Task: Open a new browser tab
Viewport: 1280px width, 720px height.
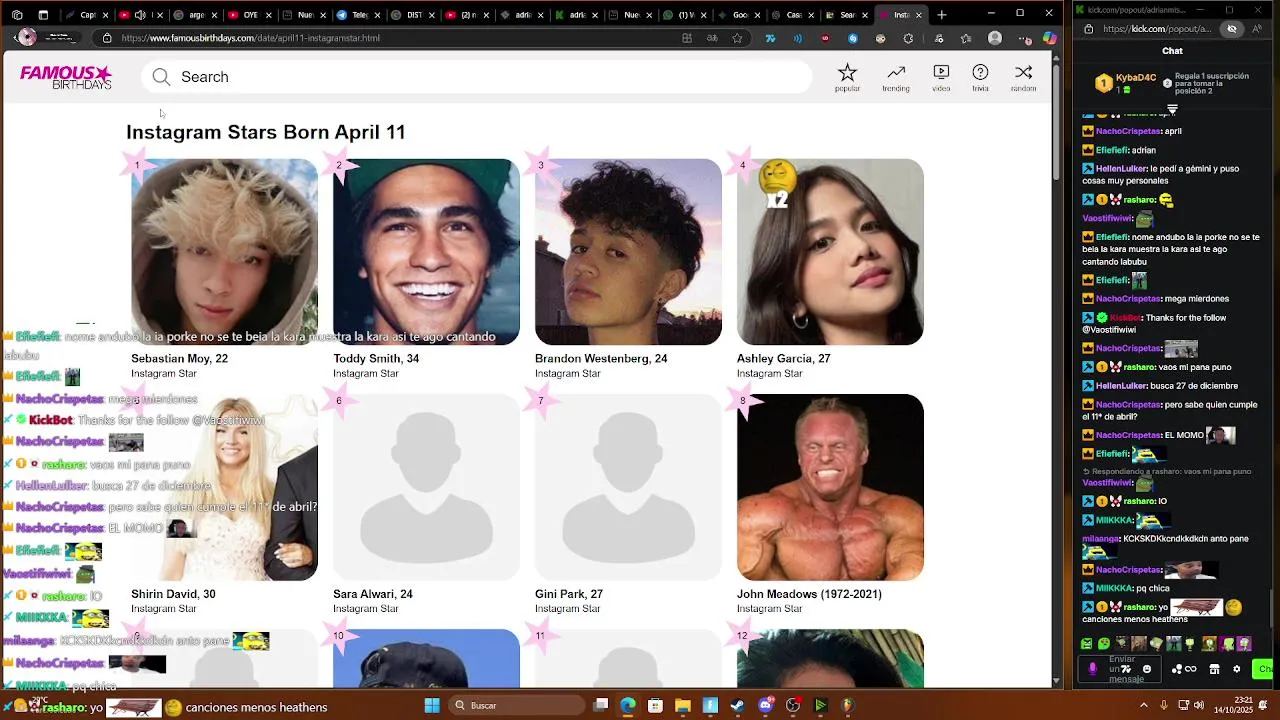Action: pyautogui.click(x=941, y=15)
